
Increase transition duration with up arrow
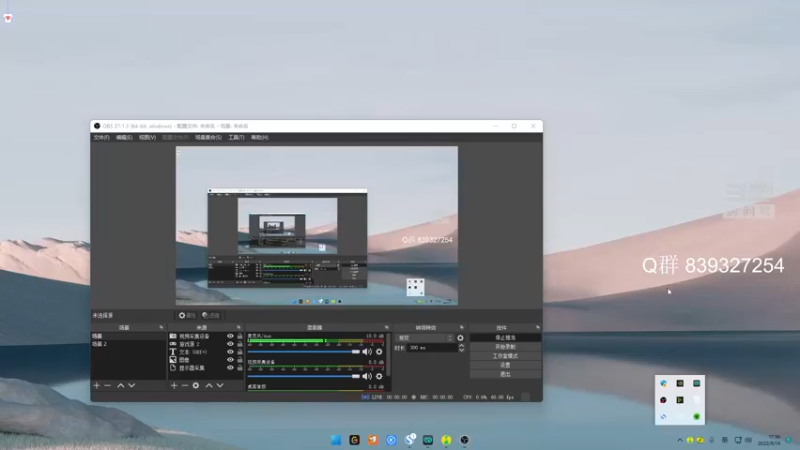(461, 345)
